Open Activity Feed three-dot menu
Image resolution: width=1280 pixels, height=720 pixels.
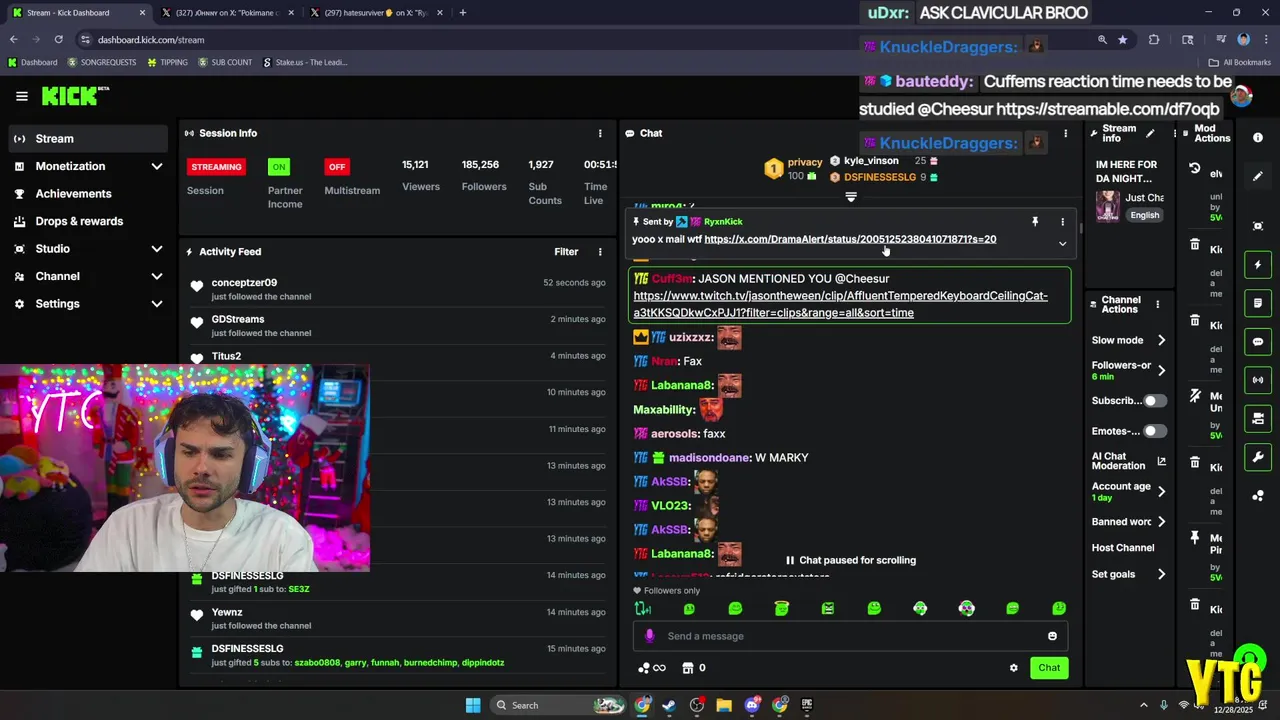(600, 252)
